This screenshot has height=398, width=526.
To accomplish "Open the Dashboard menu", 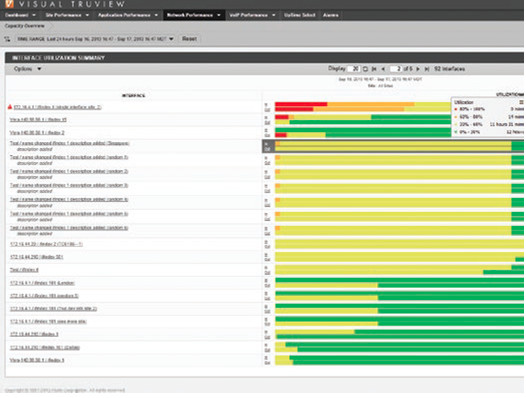I will click(17, 15).
